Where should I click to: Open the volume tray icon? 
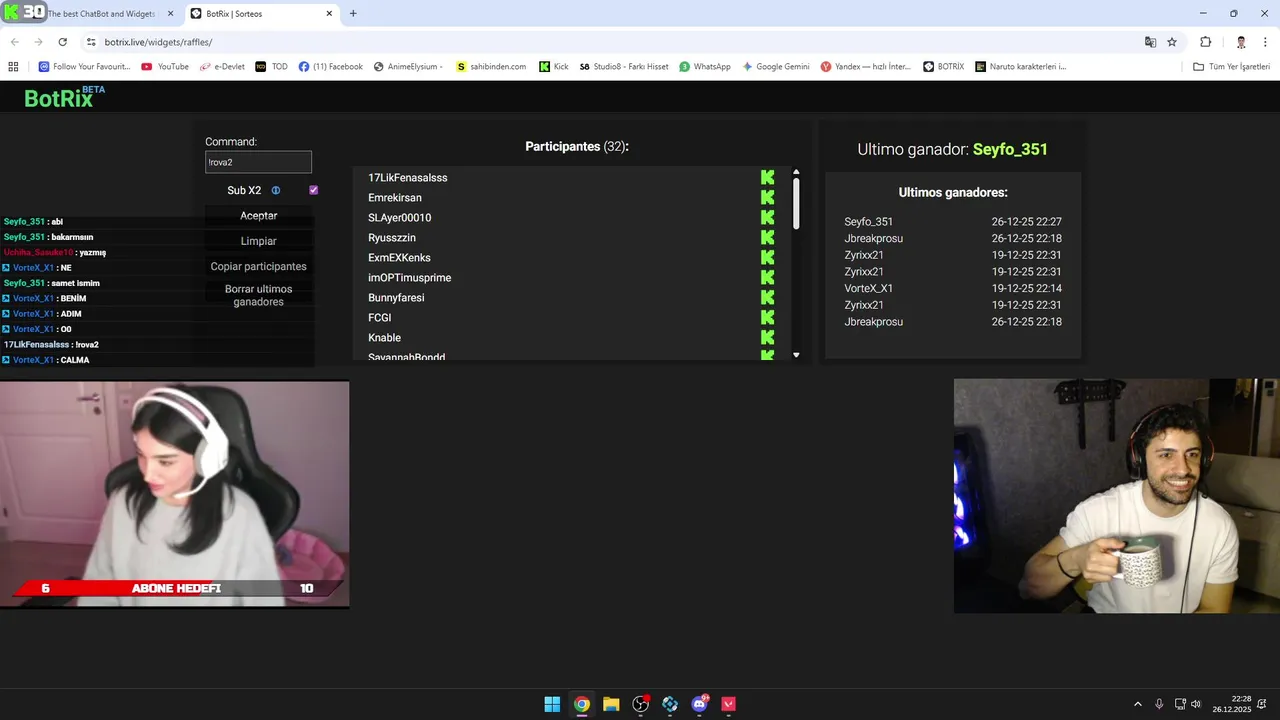pyautogui.click(x=1196, y=704)
